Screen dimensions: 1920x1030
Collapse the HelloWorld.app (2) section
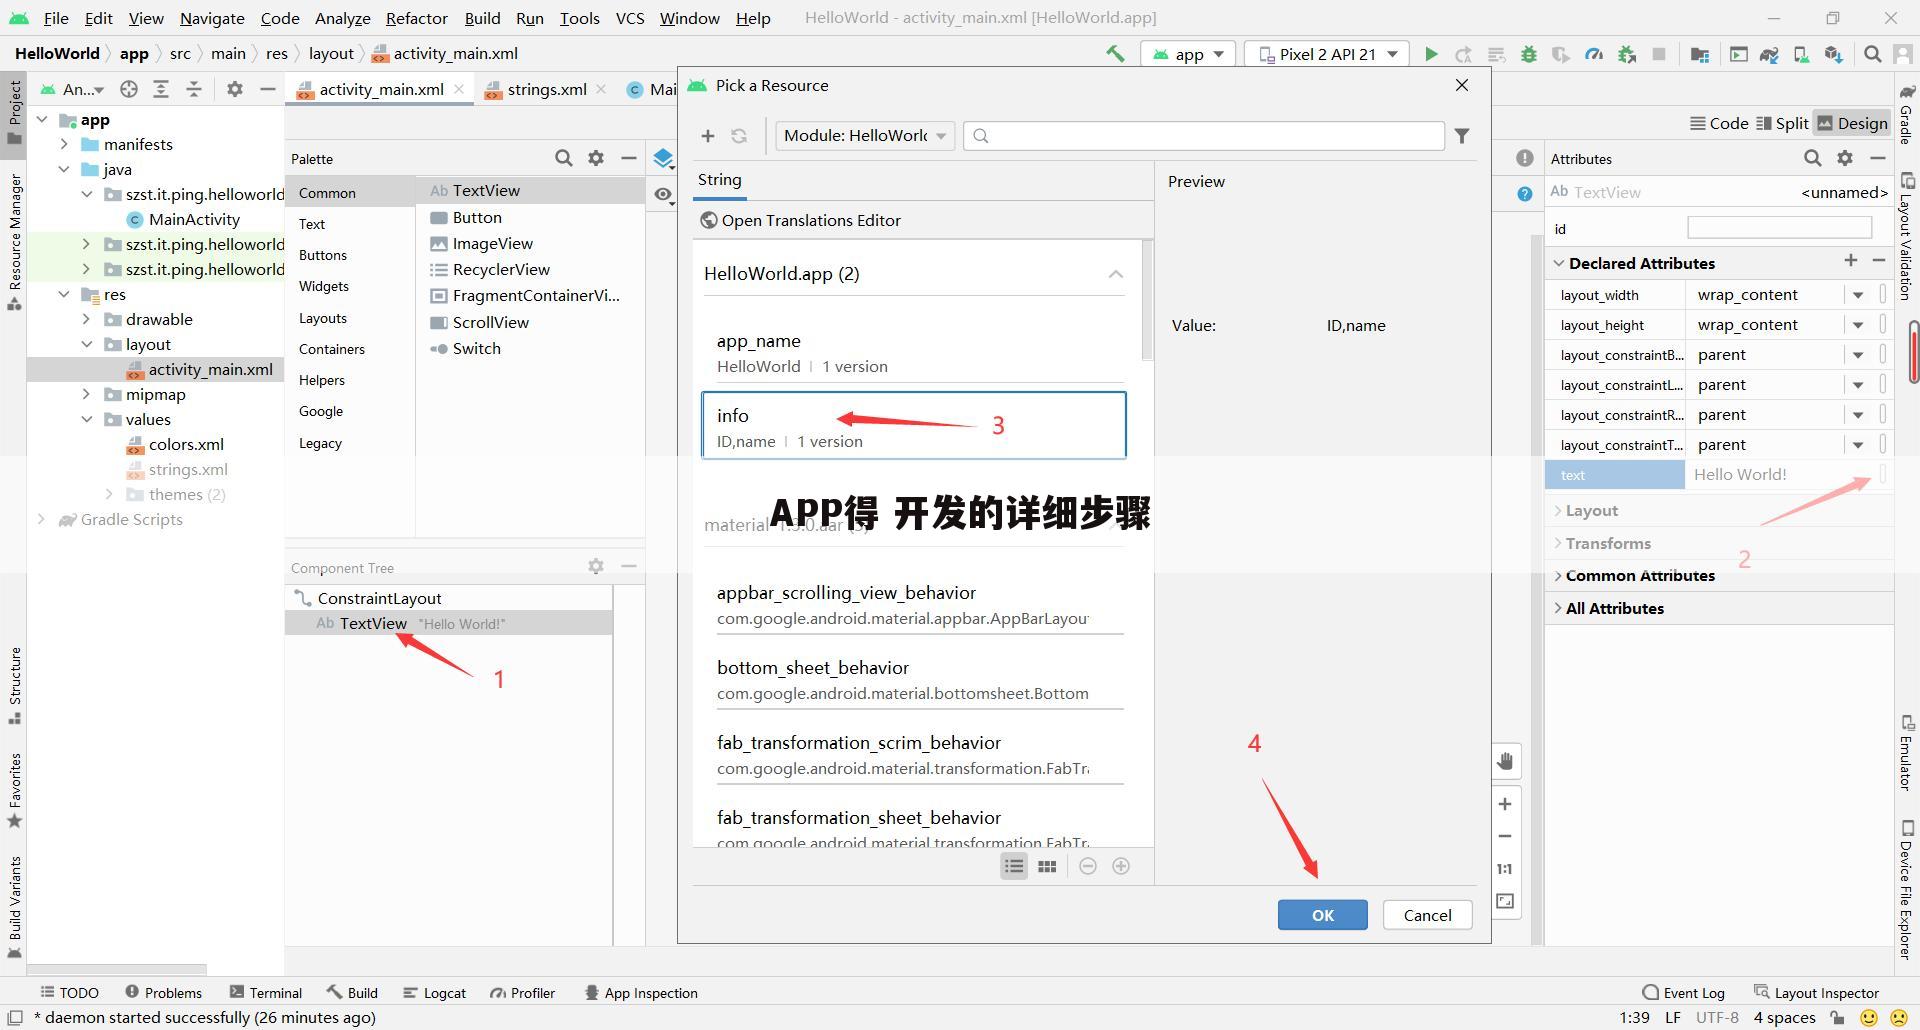pyautogui.click(x=1115, y=274)
